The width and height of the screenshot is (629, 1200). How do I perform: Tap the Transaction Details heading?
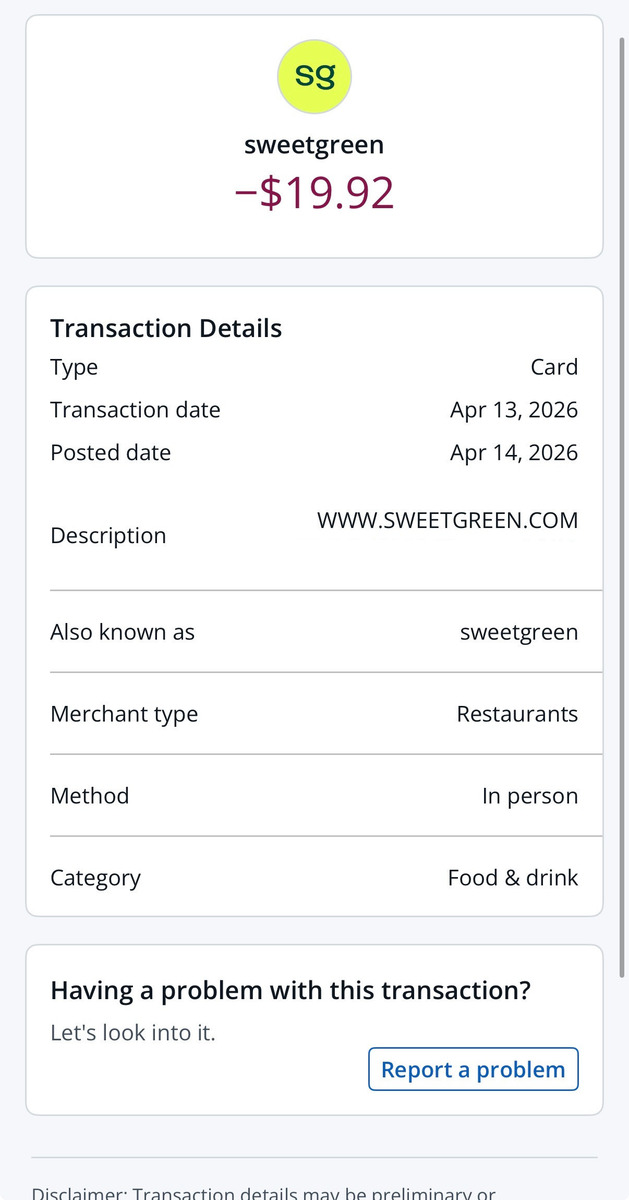[166, 328]
